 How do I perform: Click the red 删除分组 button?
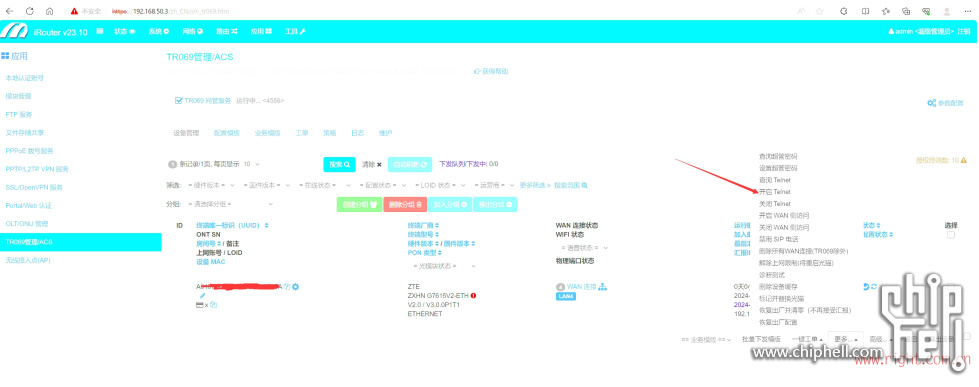pyautogui.click(x=405, y=204)
